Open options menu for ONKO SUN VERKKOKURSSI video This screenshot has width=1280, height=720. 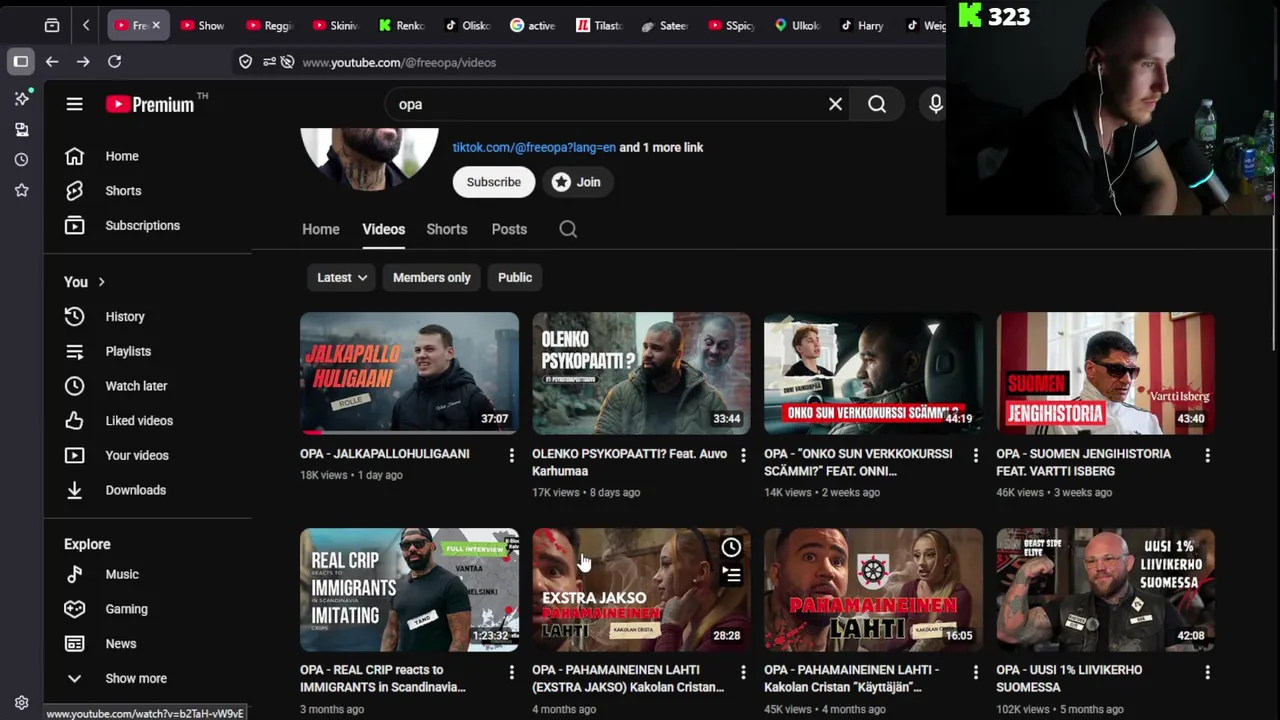(976, 455)
